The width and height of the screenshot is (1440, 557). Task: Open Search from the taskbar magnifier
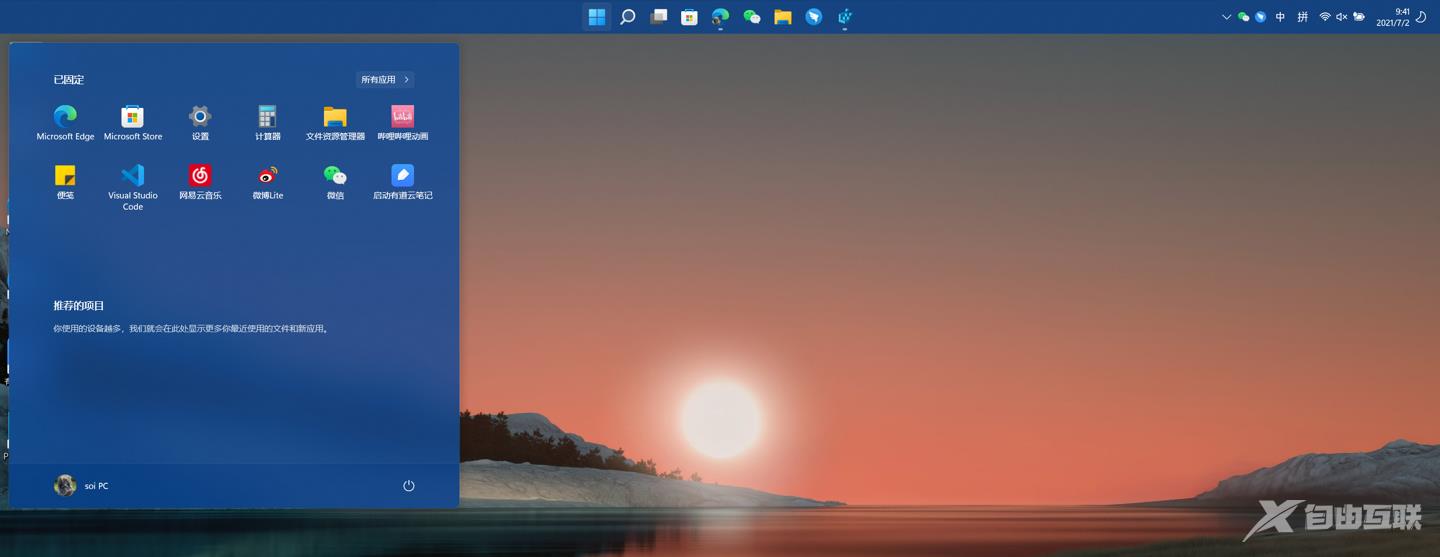coord(627,17)
